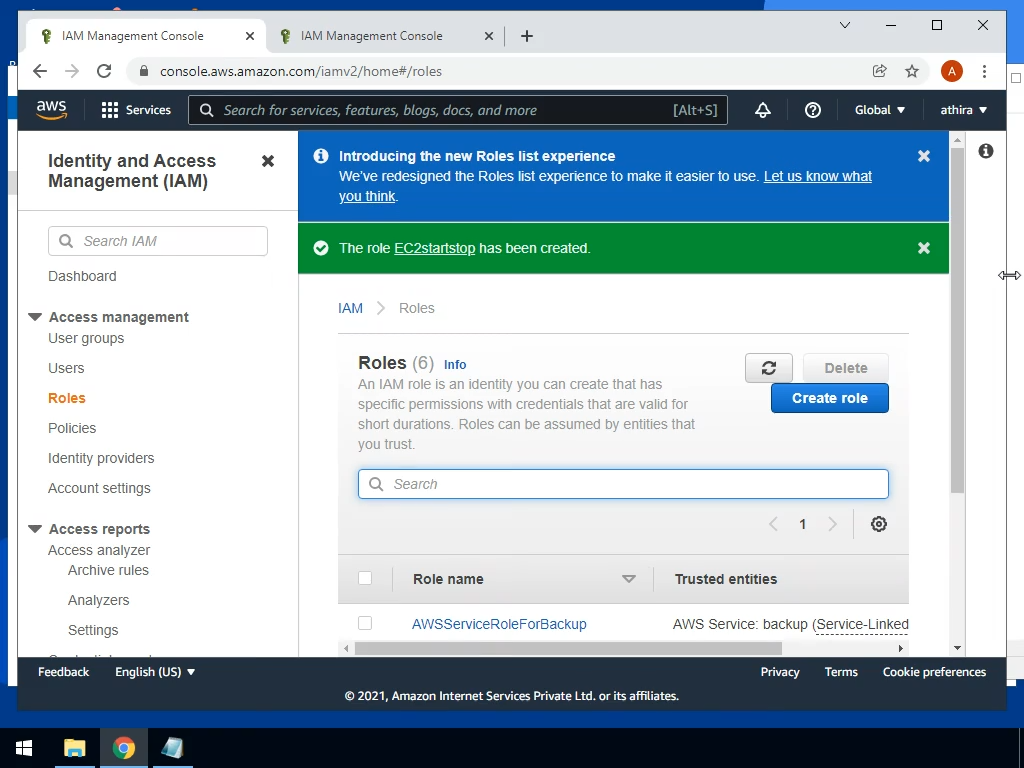
Task: Open Analyzers in the sidebar
Action: pos(99,600)
